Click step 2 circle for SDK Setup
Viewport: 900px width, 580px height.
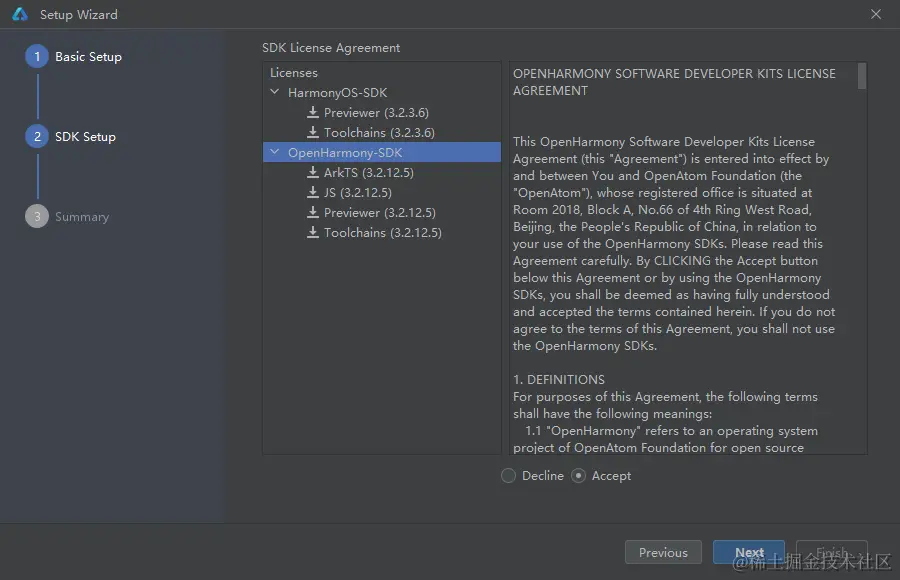(x=37, y=137)
